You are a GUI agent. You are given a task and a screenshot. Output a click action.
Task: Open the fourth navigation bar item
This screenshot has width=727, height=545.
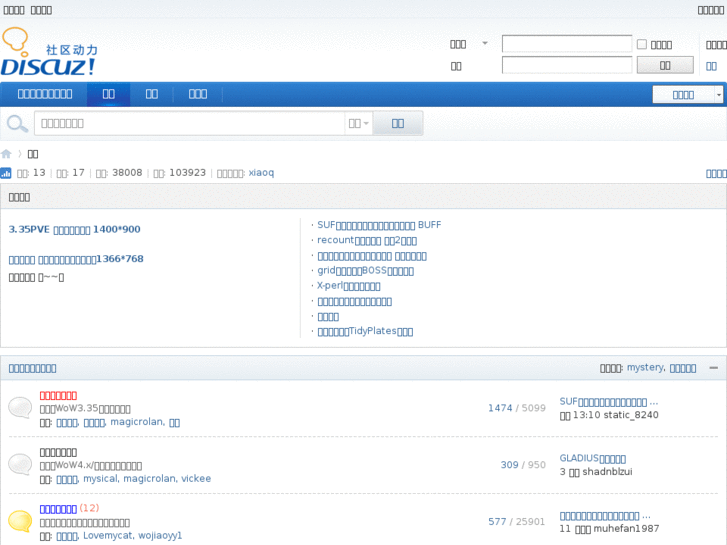(198, 94)
